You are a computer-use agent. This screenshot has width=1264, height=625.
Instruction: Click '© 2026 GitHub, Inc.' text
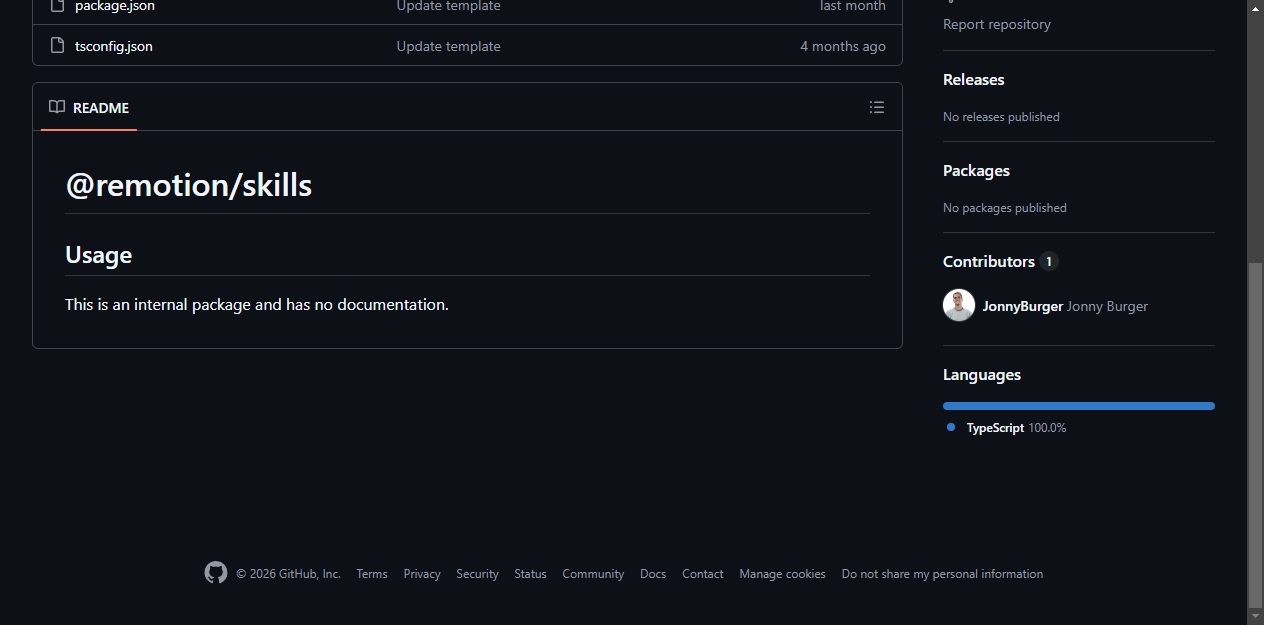288,574
